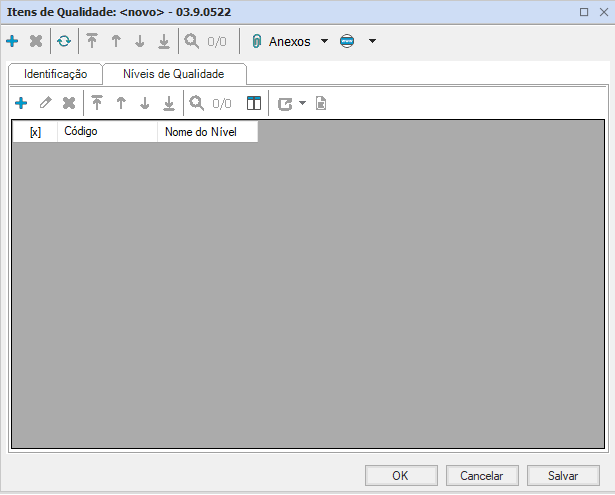Click the pencil edit icon in inner toolbar

click(x=45, y=103)
